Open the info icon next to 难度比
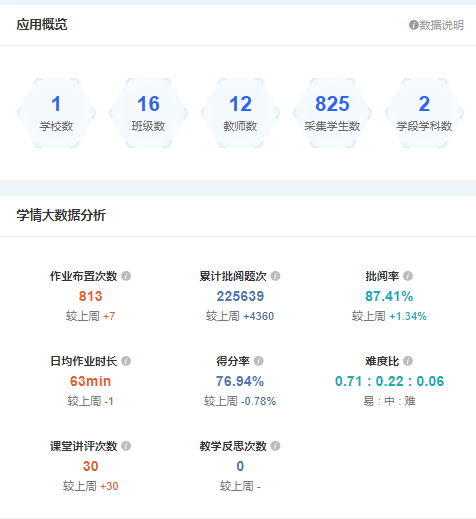This screenshot has width=476, height=519. click(408, 361)
